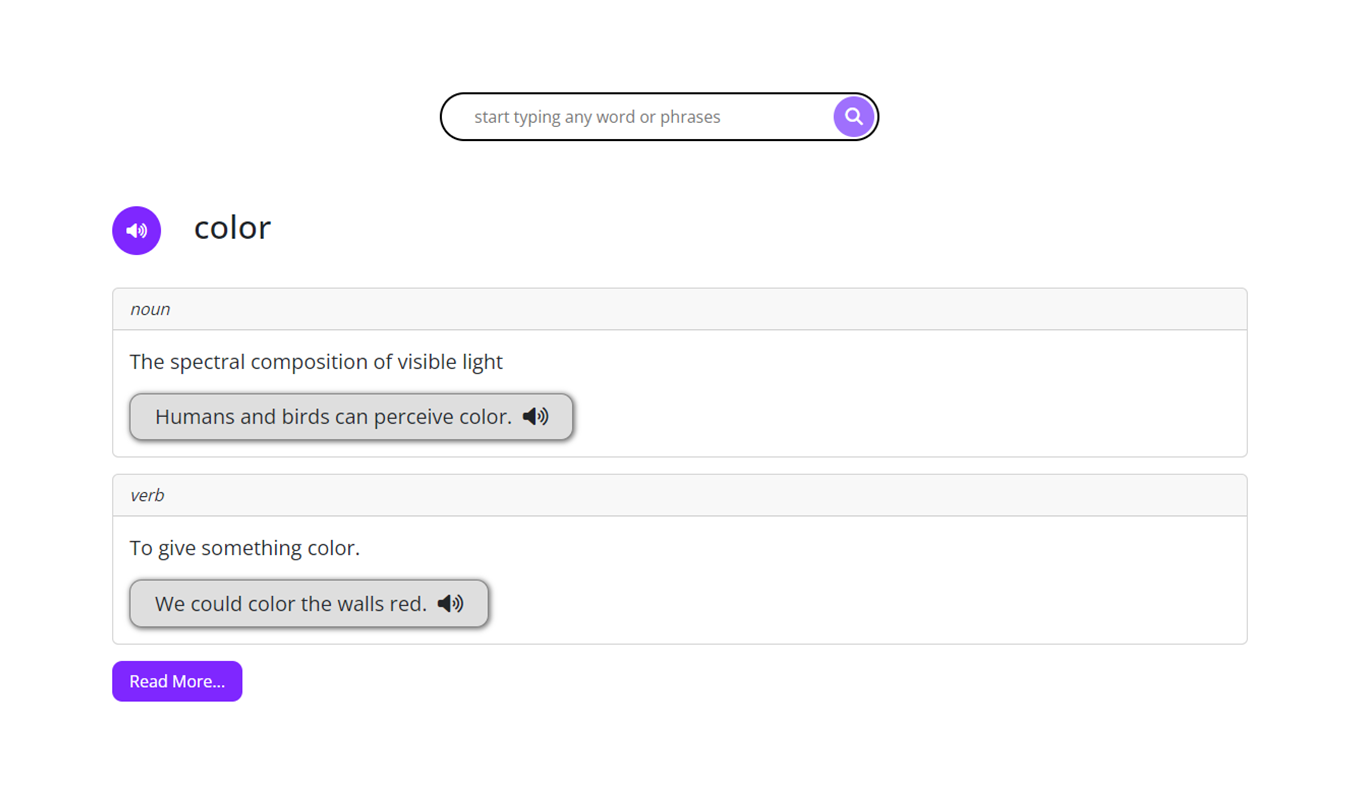Click speaker icon after 'walls red.' sentence
1360x800 pixels.
point(451,603)
